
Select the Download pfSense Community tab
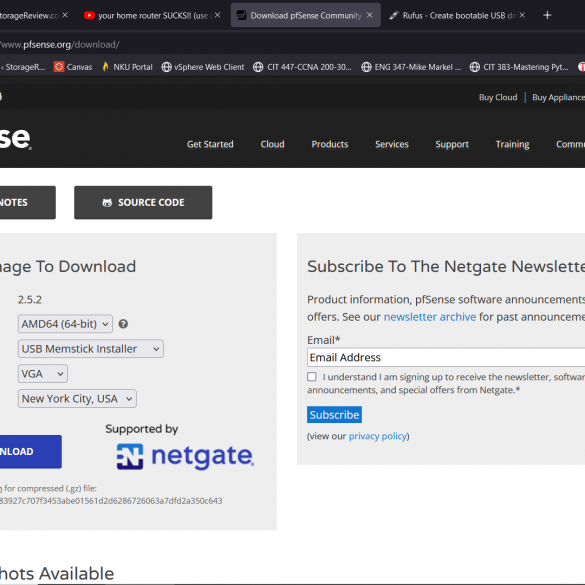[x=306, y=15]
